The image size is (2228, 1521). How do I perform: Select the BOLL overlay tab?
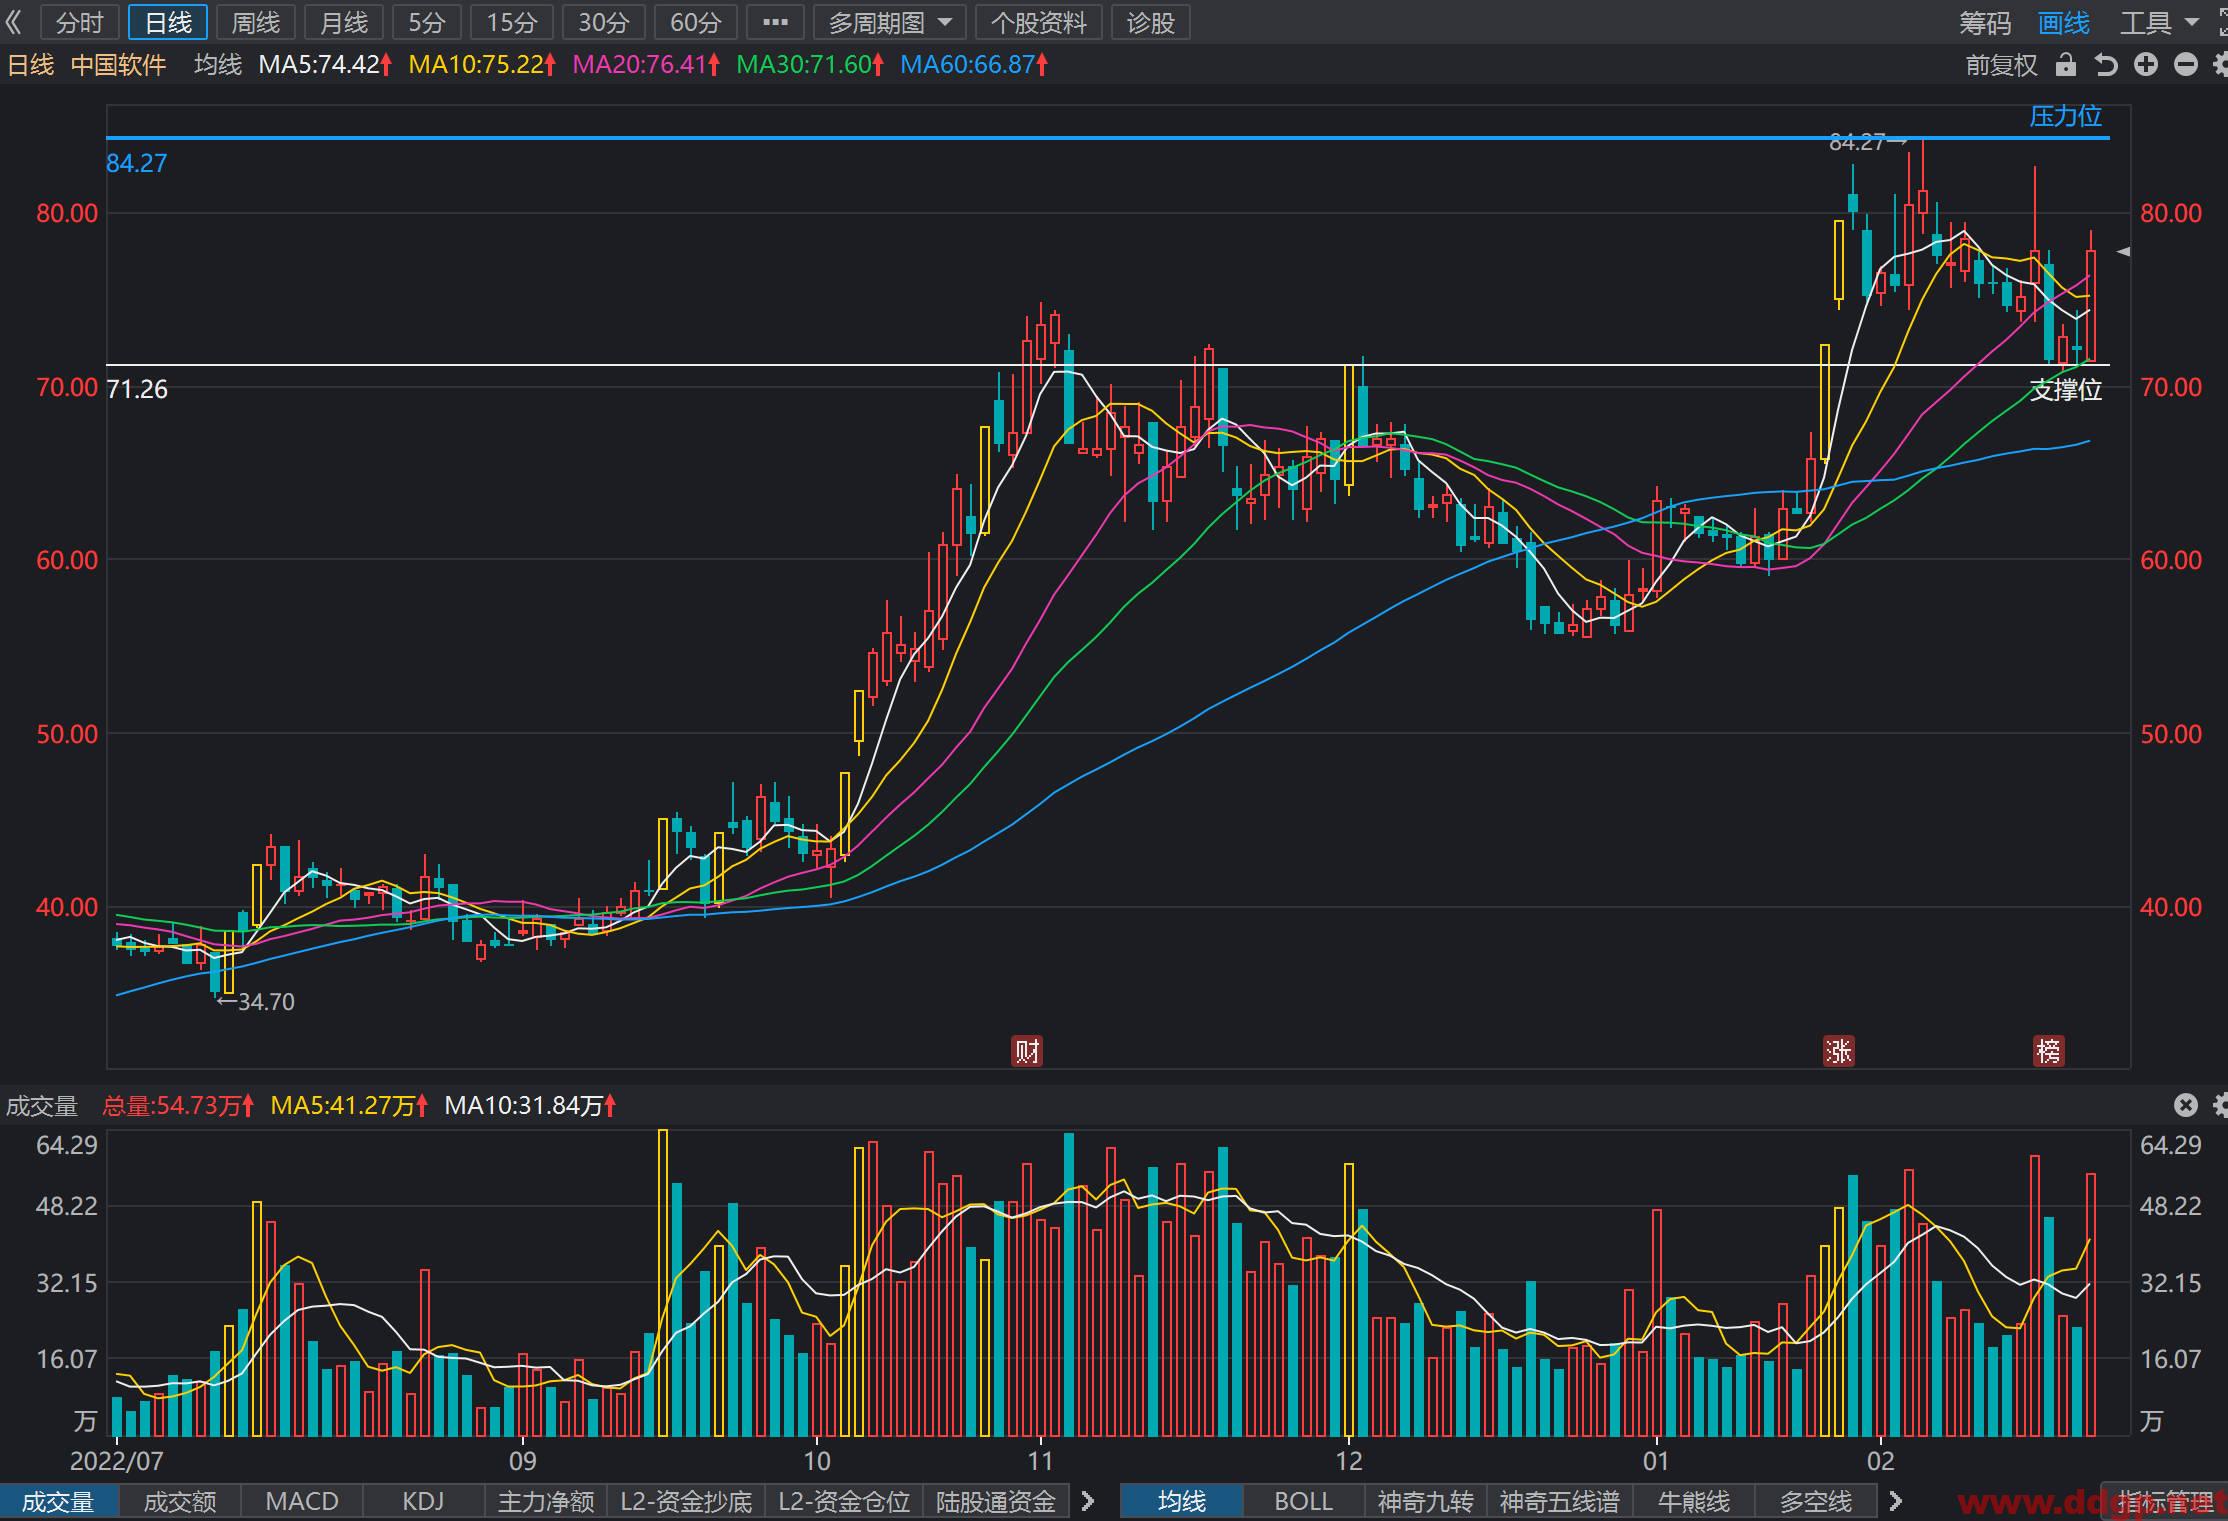(1303, 1501)
